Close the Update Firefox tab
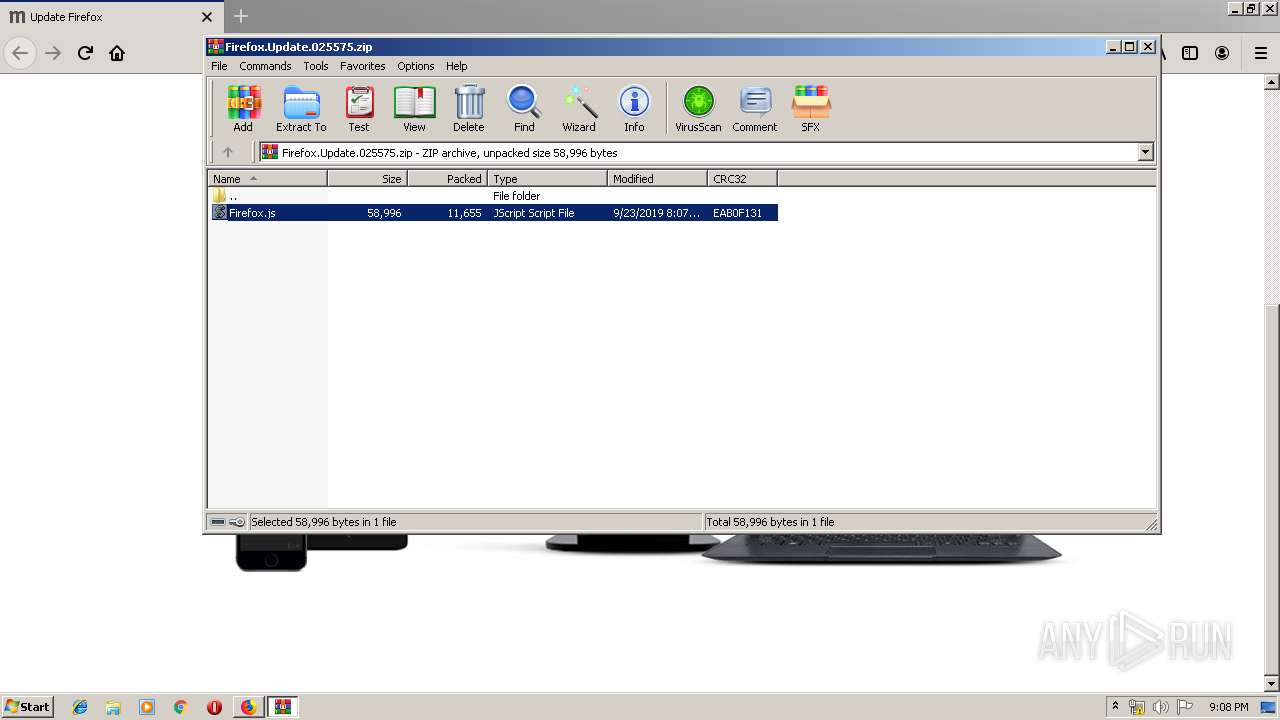Image resolution: width=1280 pixels, height=720 pixels. 207,17
